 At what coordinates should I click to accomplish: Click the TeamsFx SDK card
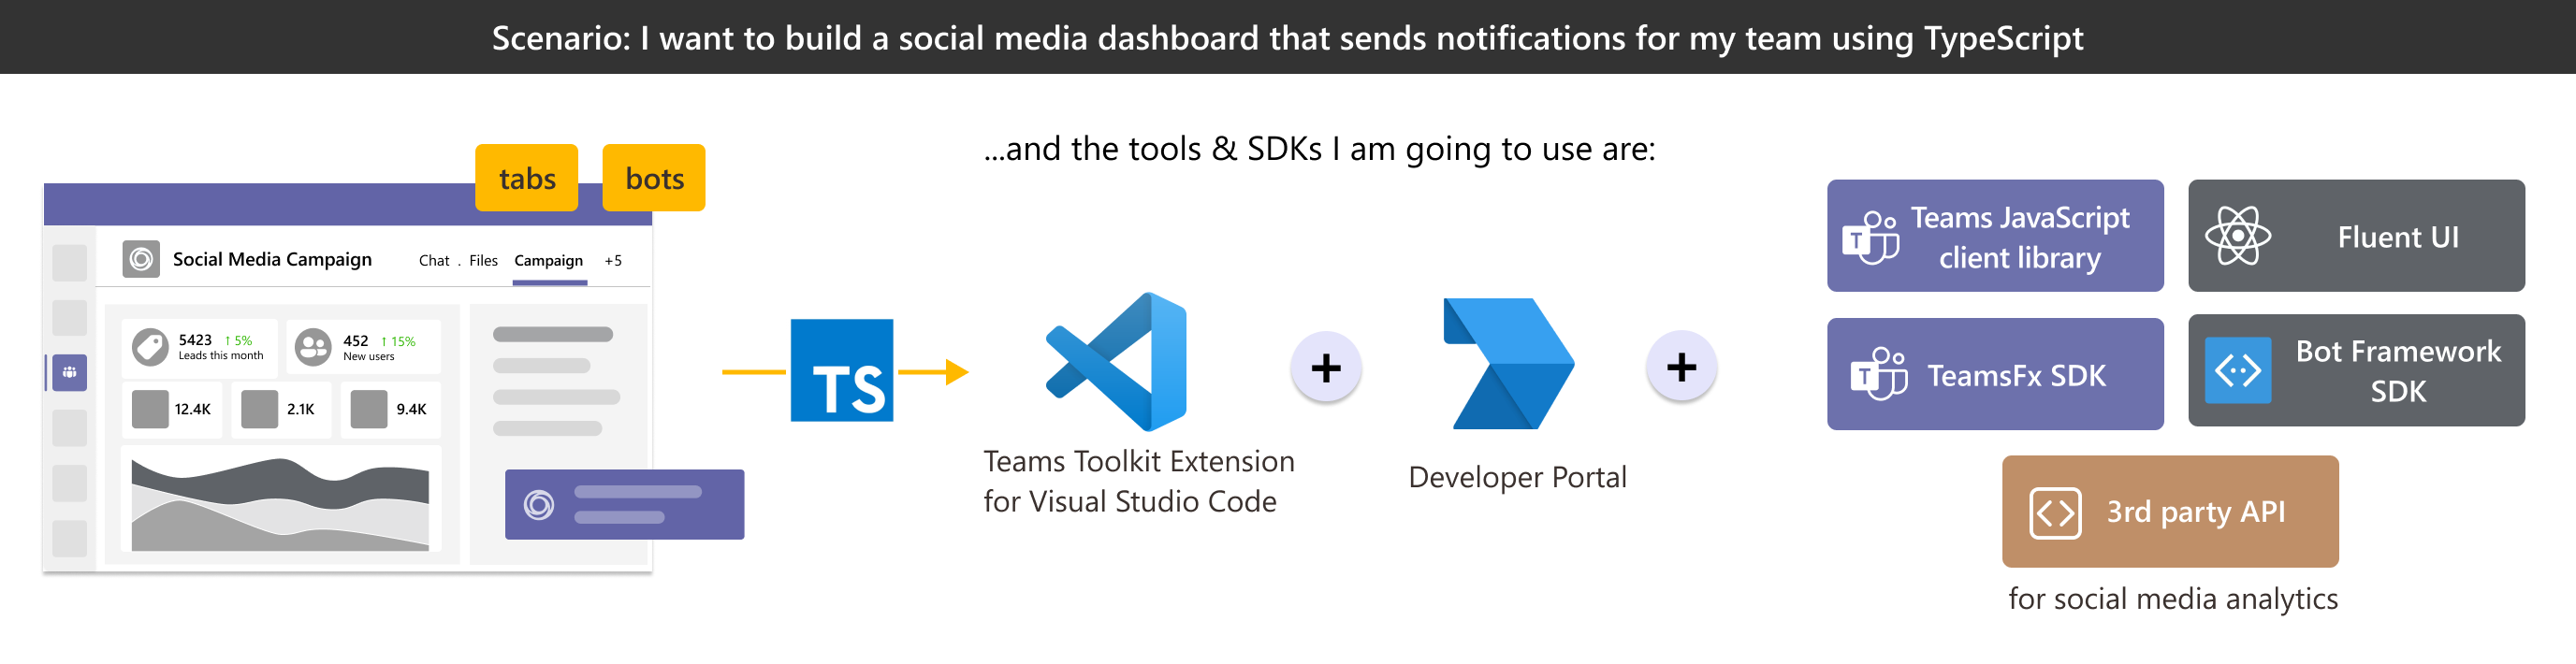pyautogui.click(x=1995, y=374)
